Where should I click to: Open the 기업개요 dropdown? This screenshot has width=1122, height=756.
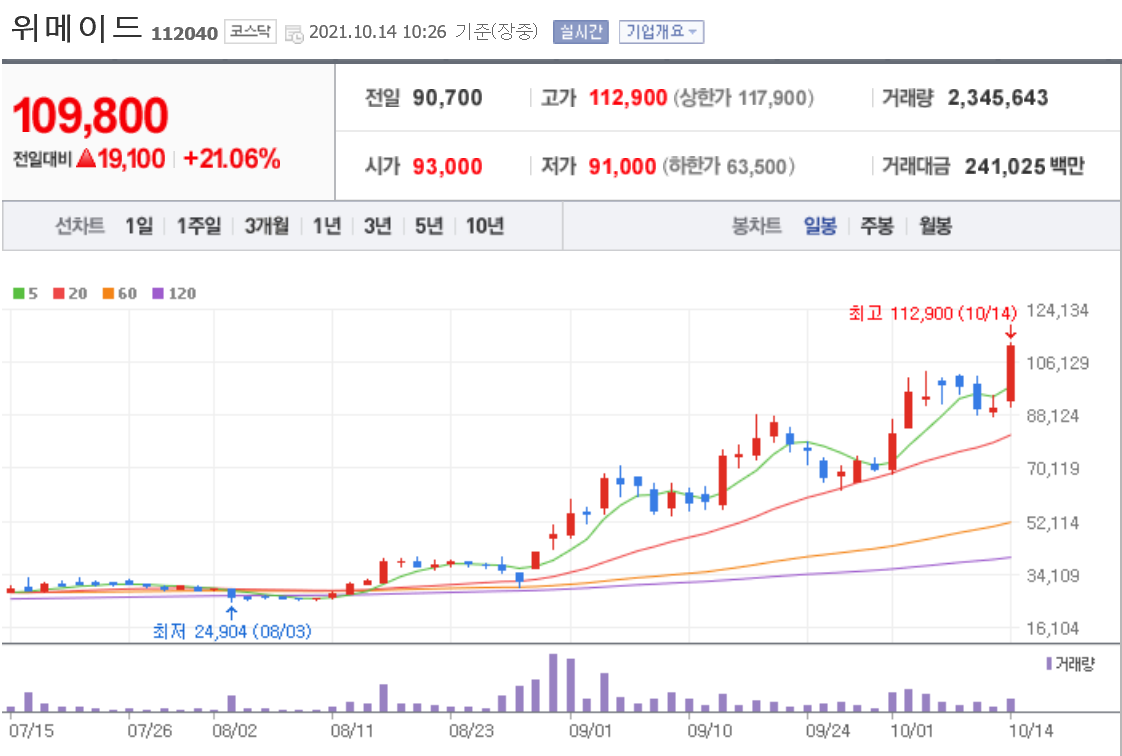coord(661,32)
